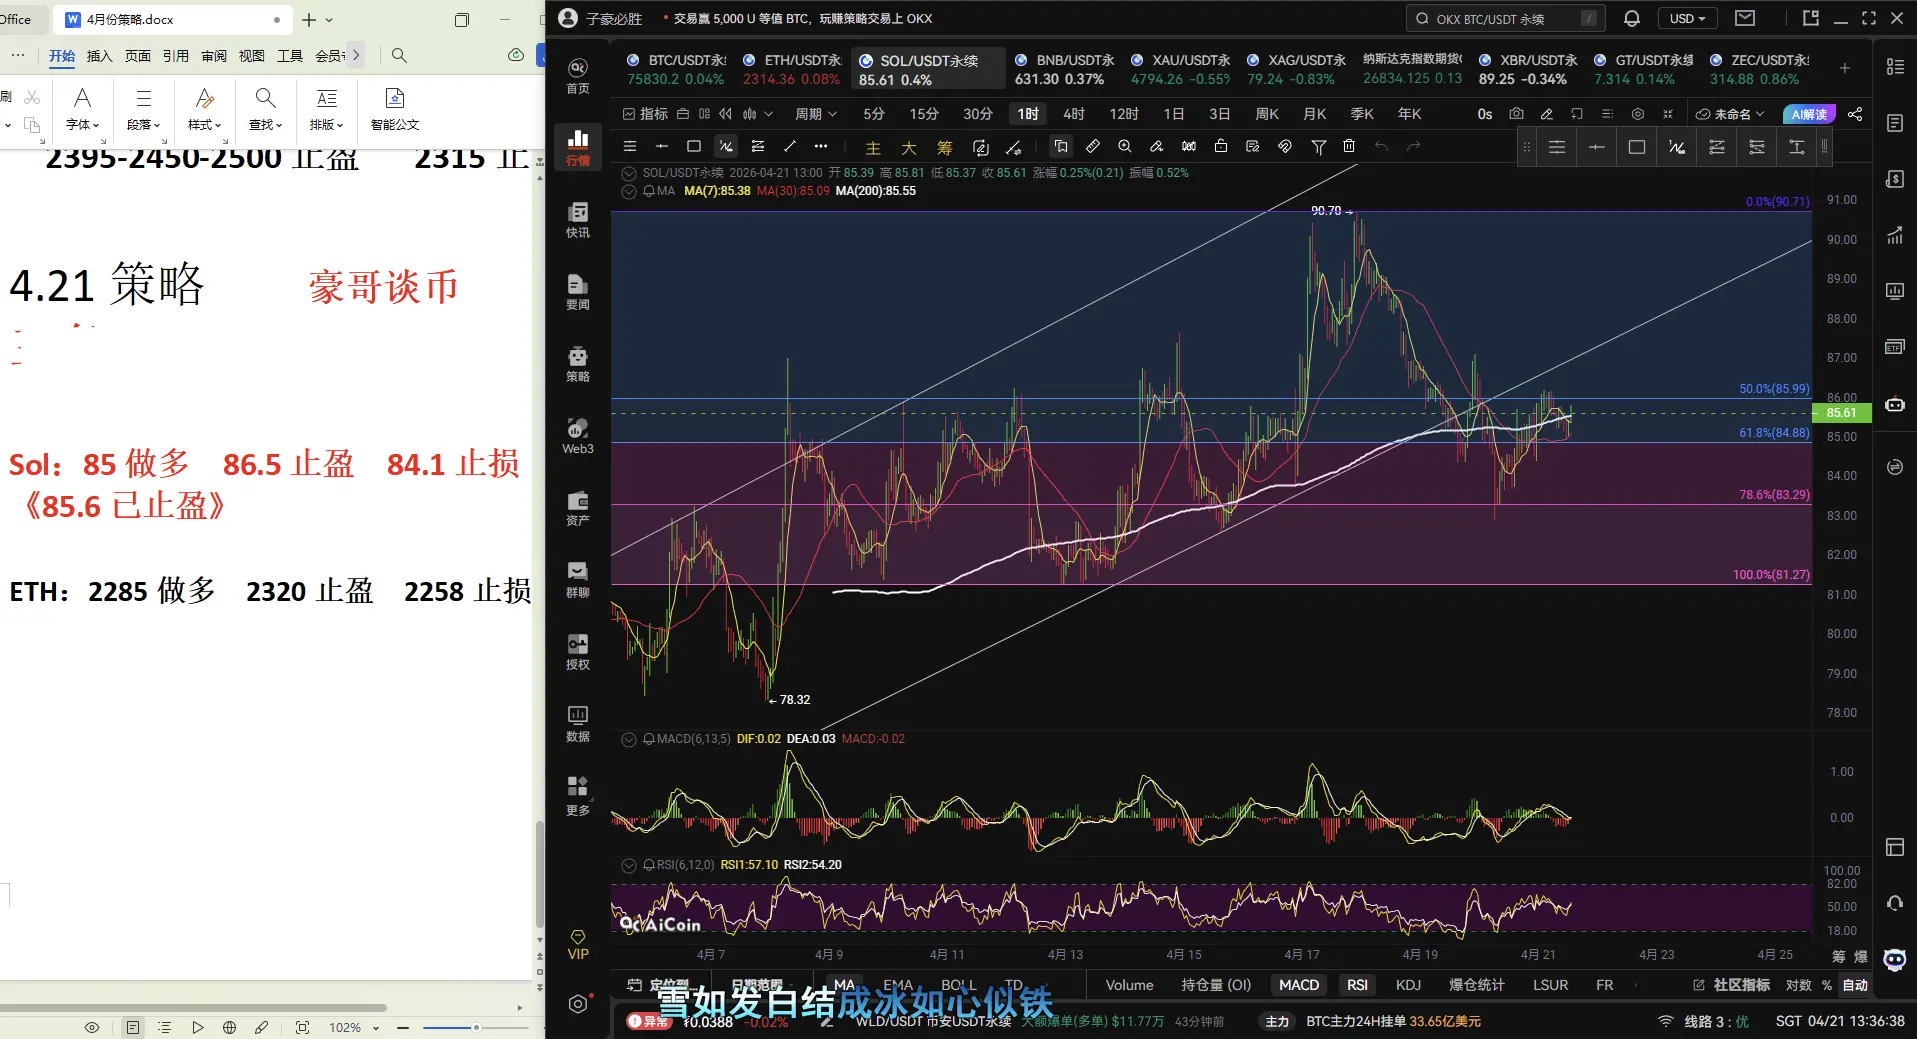Lock drawings with the padlock icon
Viewport: 1917px width, 1039px height.
click(x=1221, y=147)
